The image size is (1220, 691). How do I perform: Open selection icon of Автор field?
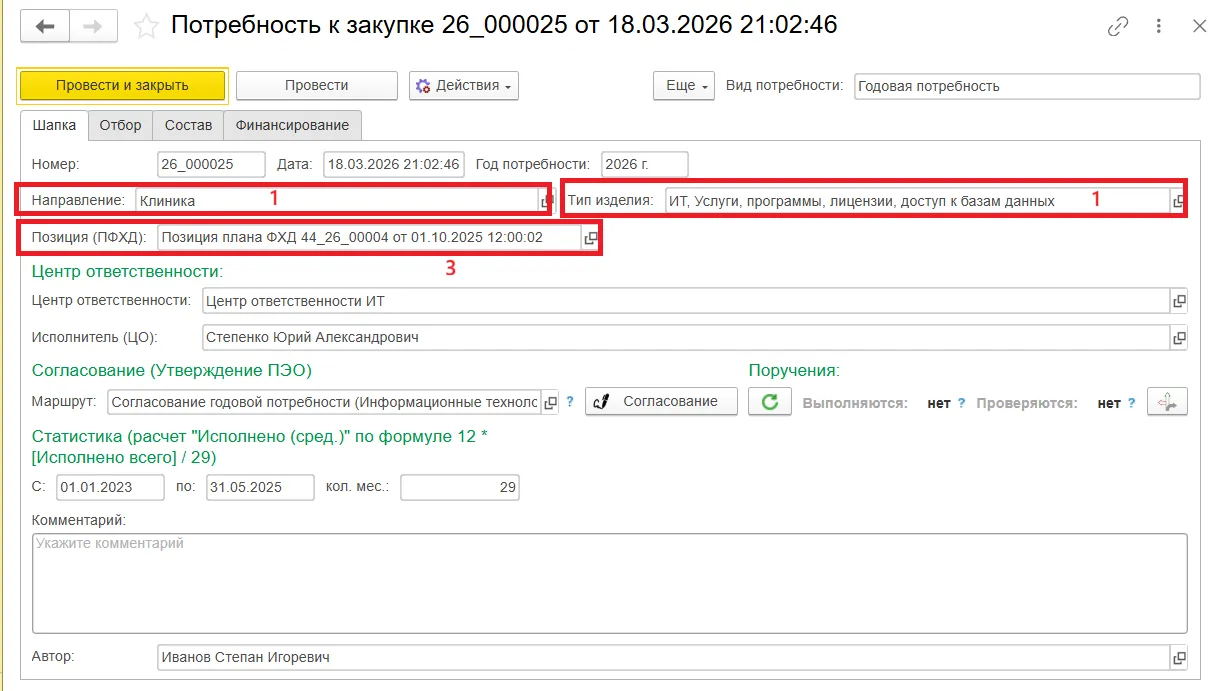click(1179, 657)
